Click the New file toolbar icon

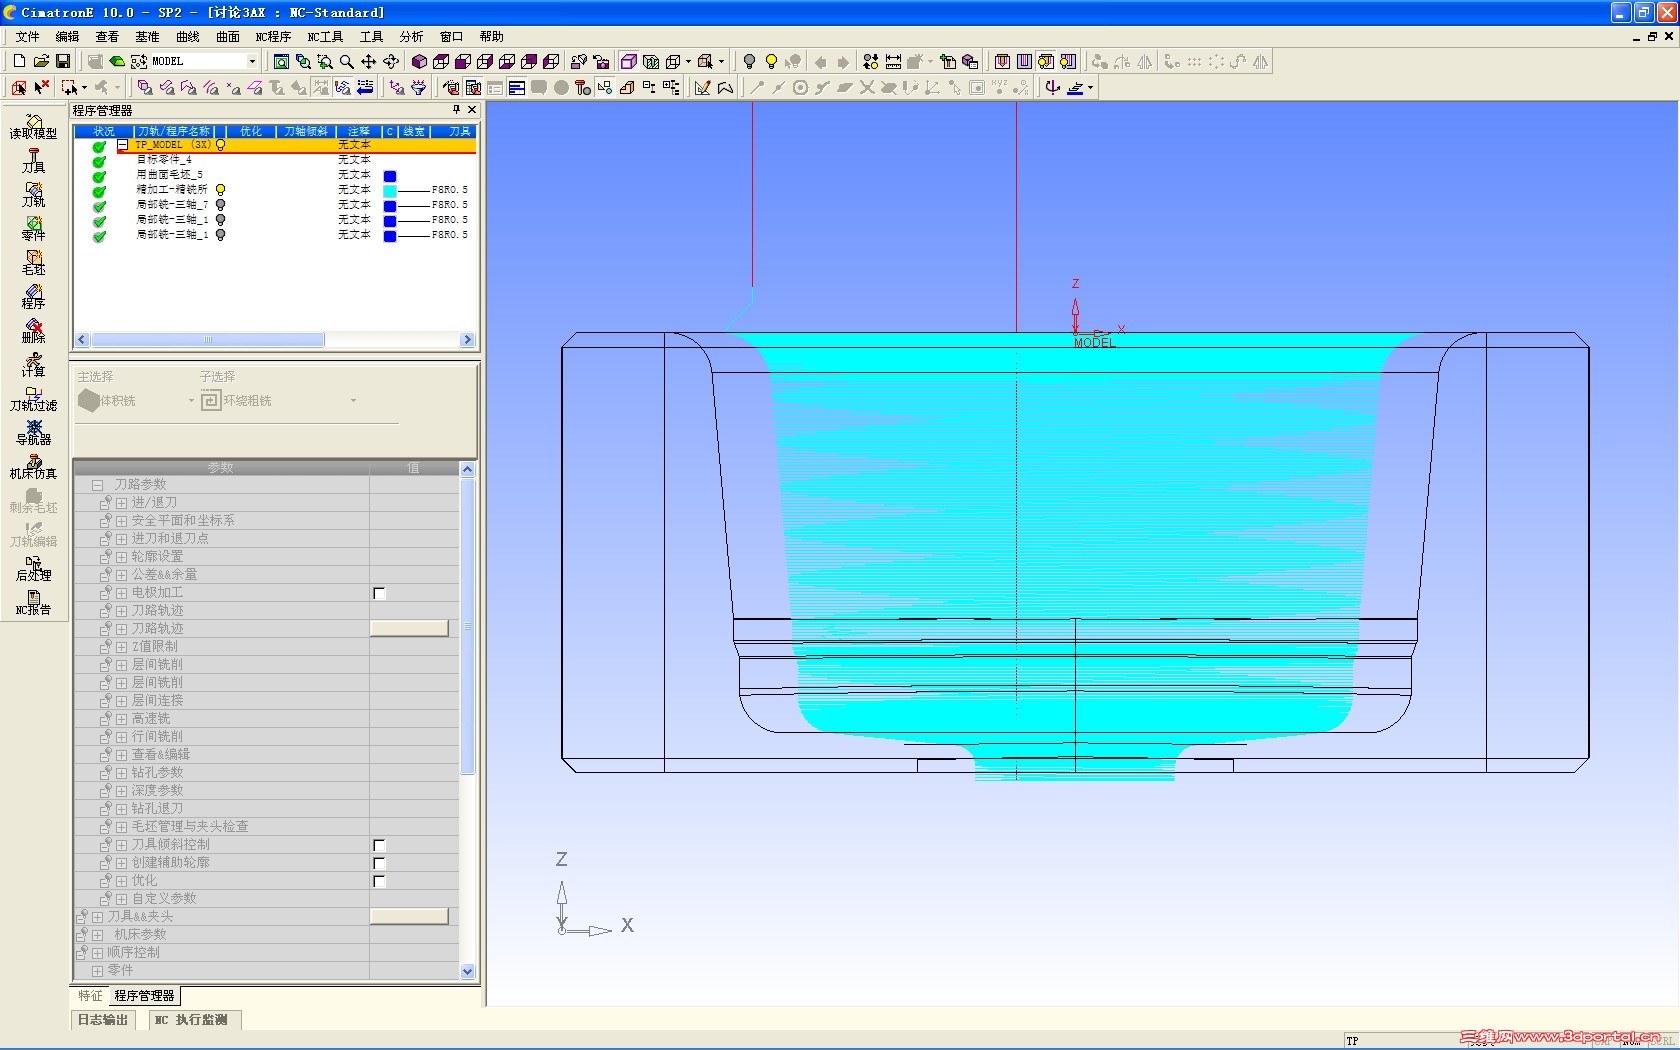click(19, 61)
